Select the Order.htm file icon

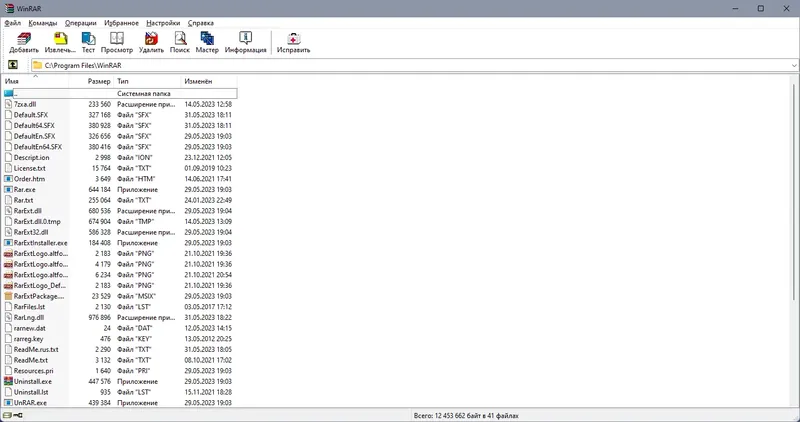tap(8, 179)
